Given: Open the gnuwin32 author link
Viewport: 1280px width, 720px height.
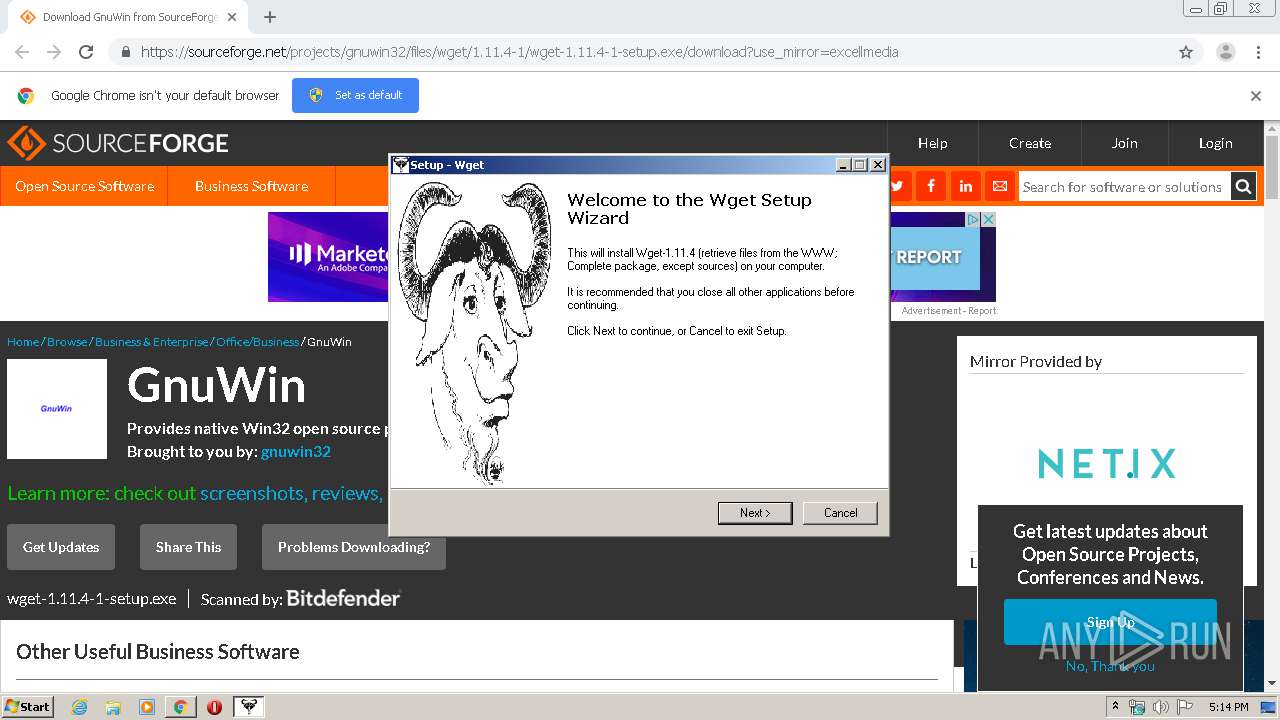Looking at the screenshot, I should pos(296,451).
